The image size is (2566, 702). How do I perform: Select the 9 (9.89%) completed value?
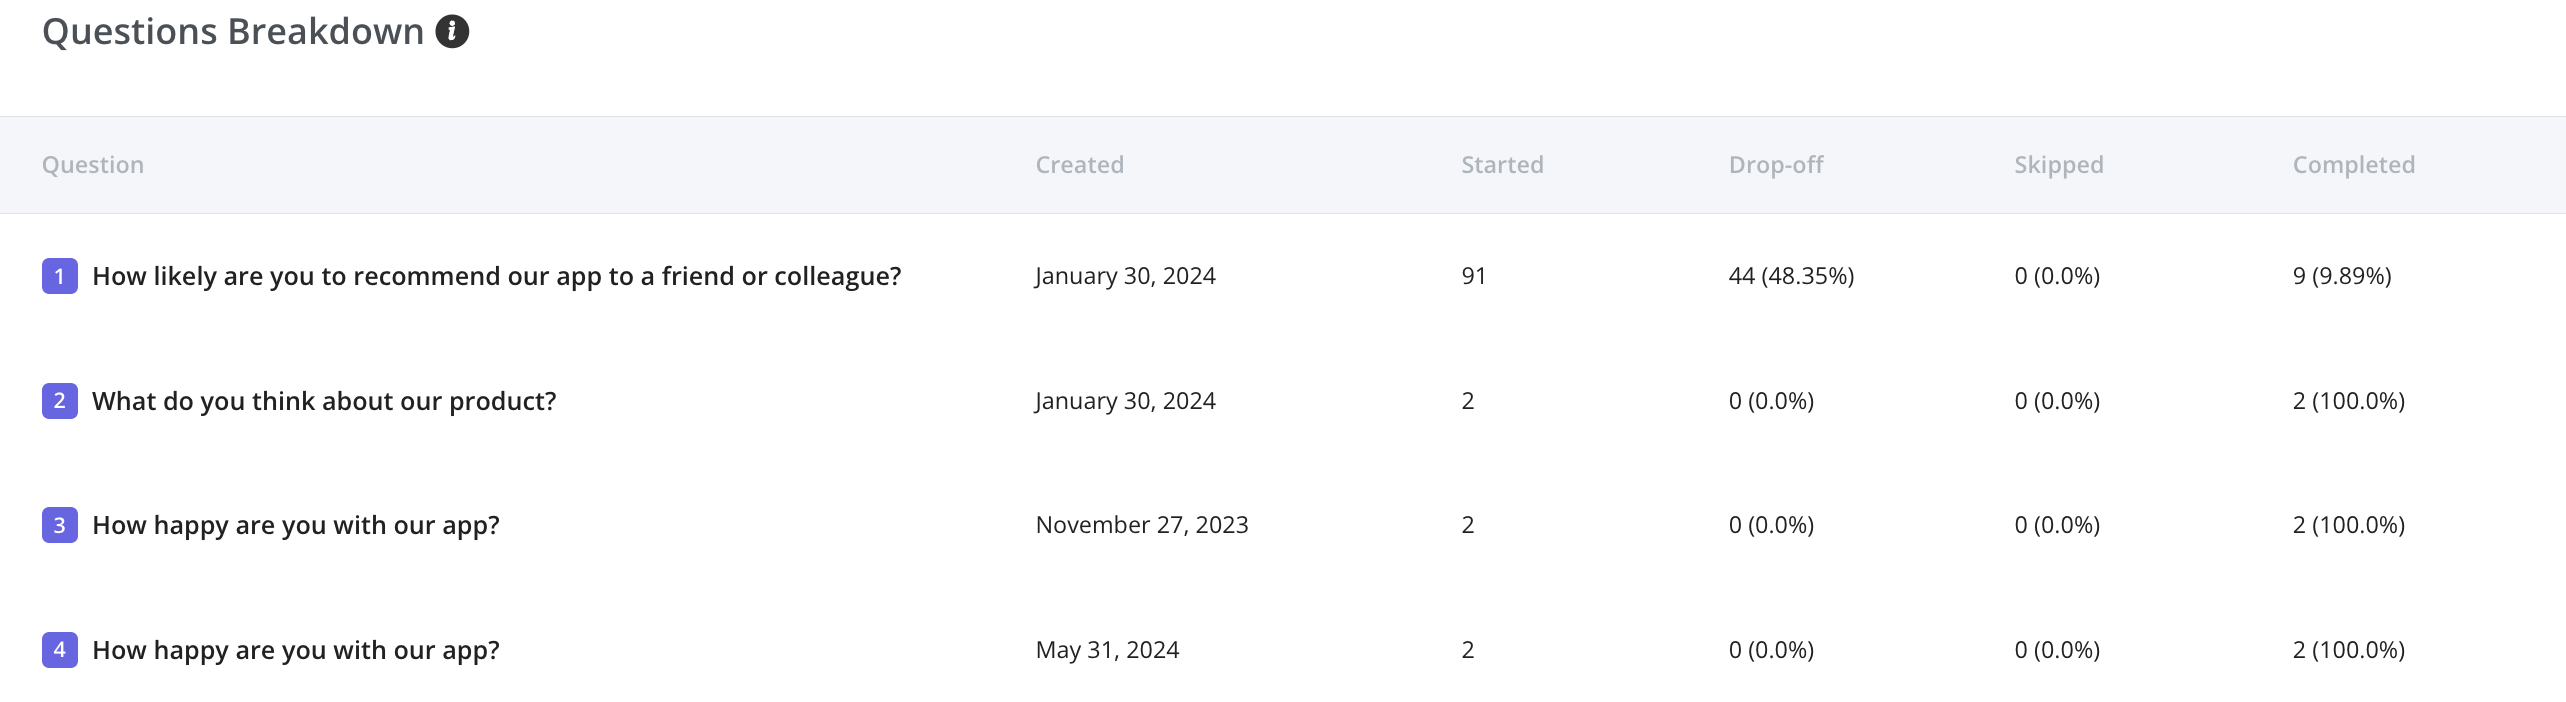pos(2342,276)
